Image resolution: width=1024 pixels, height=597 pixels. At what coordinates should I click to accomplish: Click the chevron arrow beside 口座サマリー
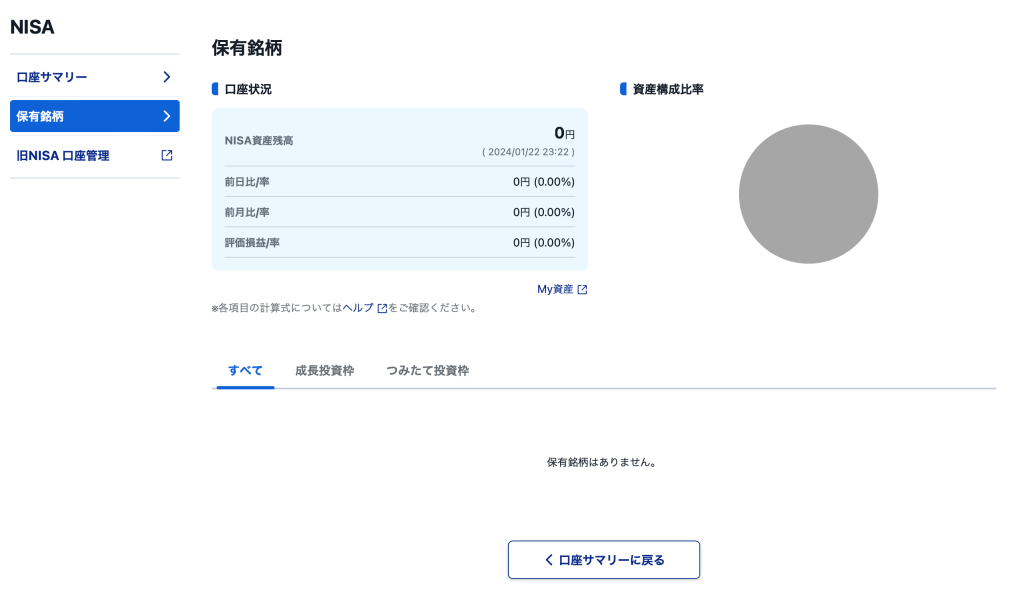click(x=167, y=77)
